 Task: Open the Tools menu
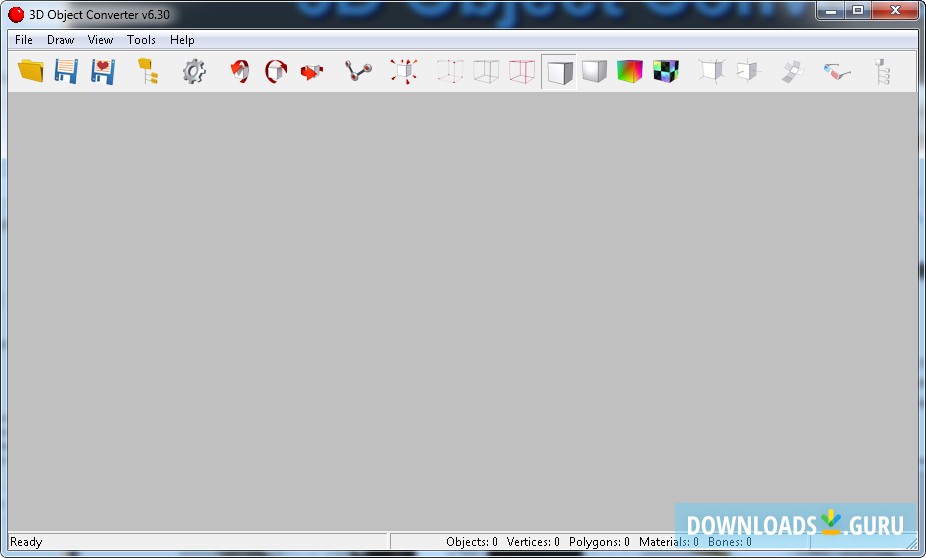(x=141, y=40)
